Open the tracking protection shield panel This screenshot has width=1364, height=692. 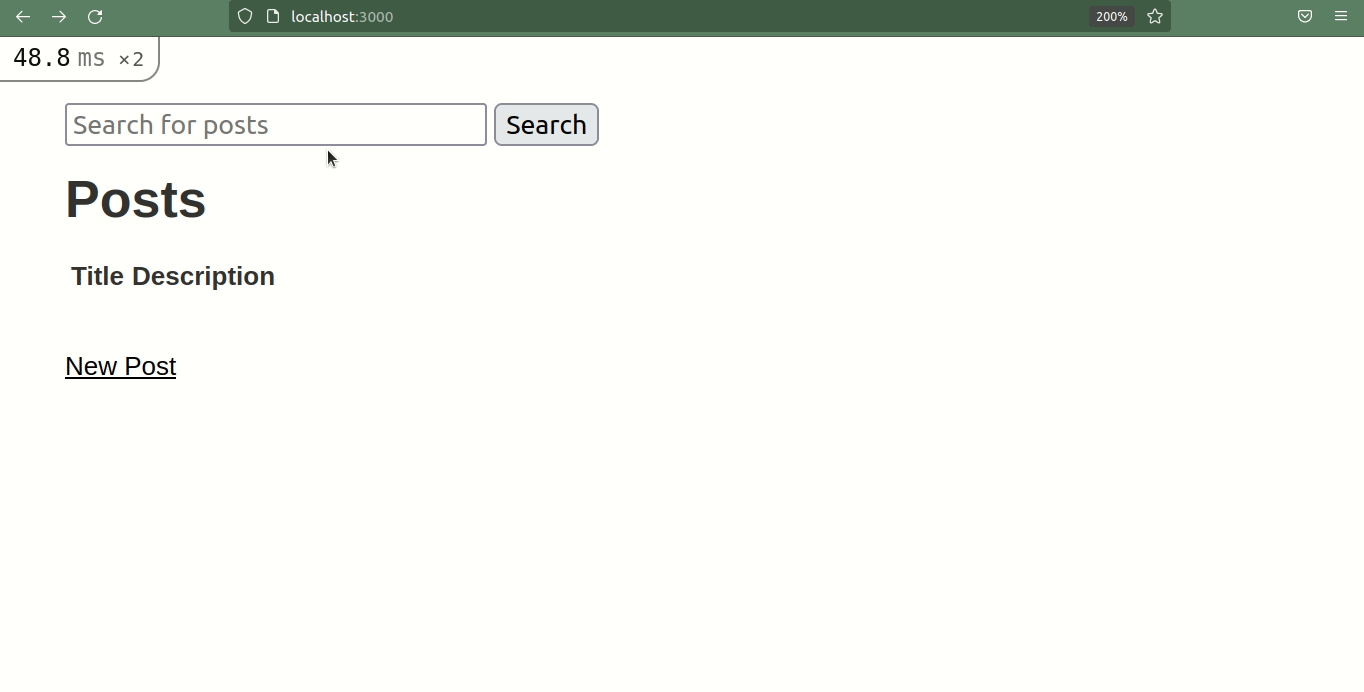(x=244, y=16)
